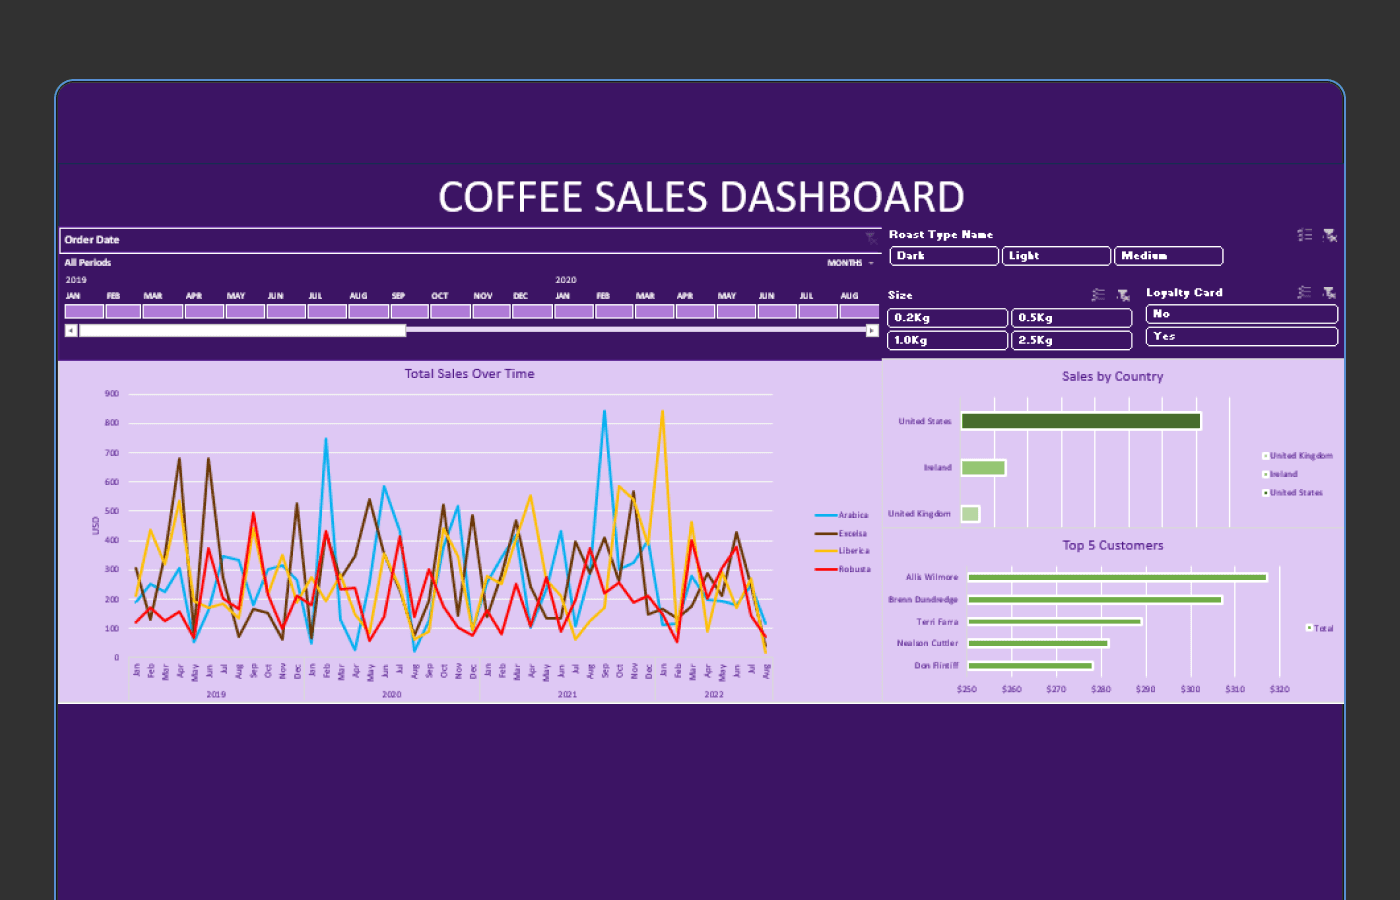Clear the Order Date timeline filter
This screenshot has width=1400, height=900.
click(871, 238)
